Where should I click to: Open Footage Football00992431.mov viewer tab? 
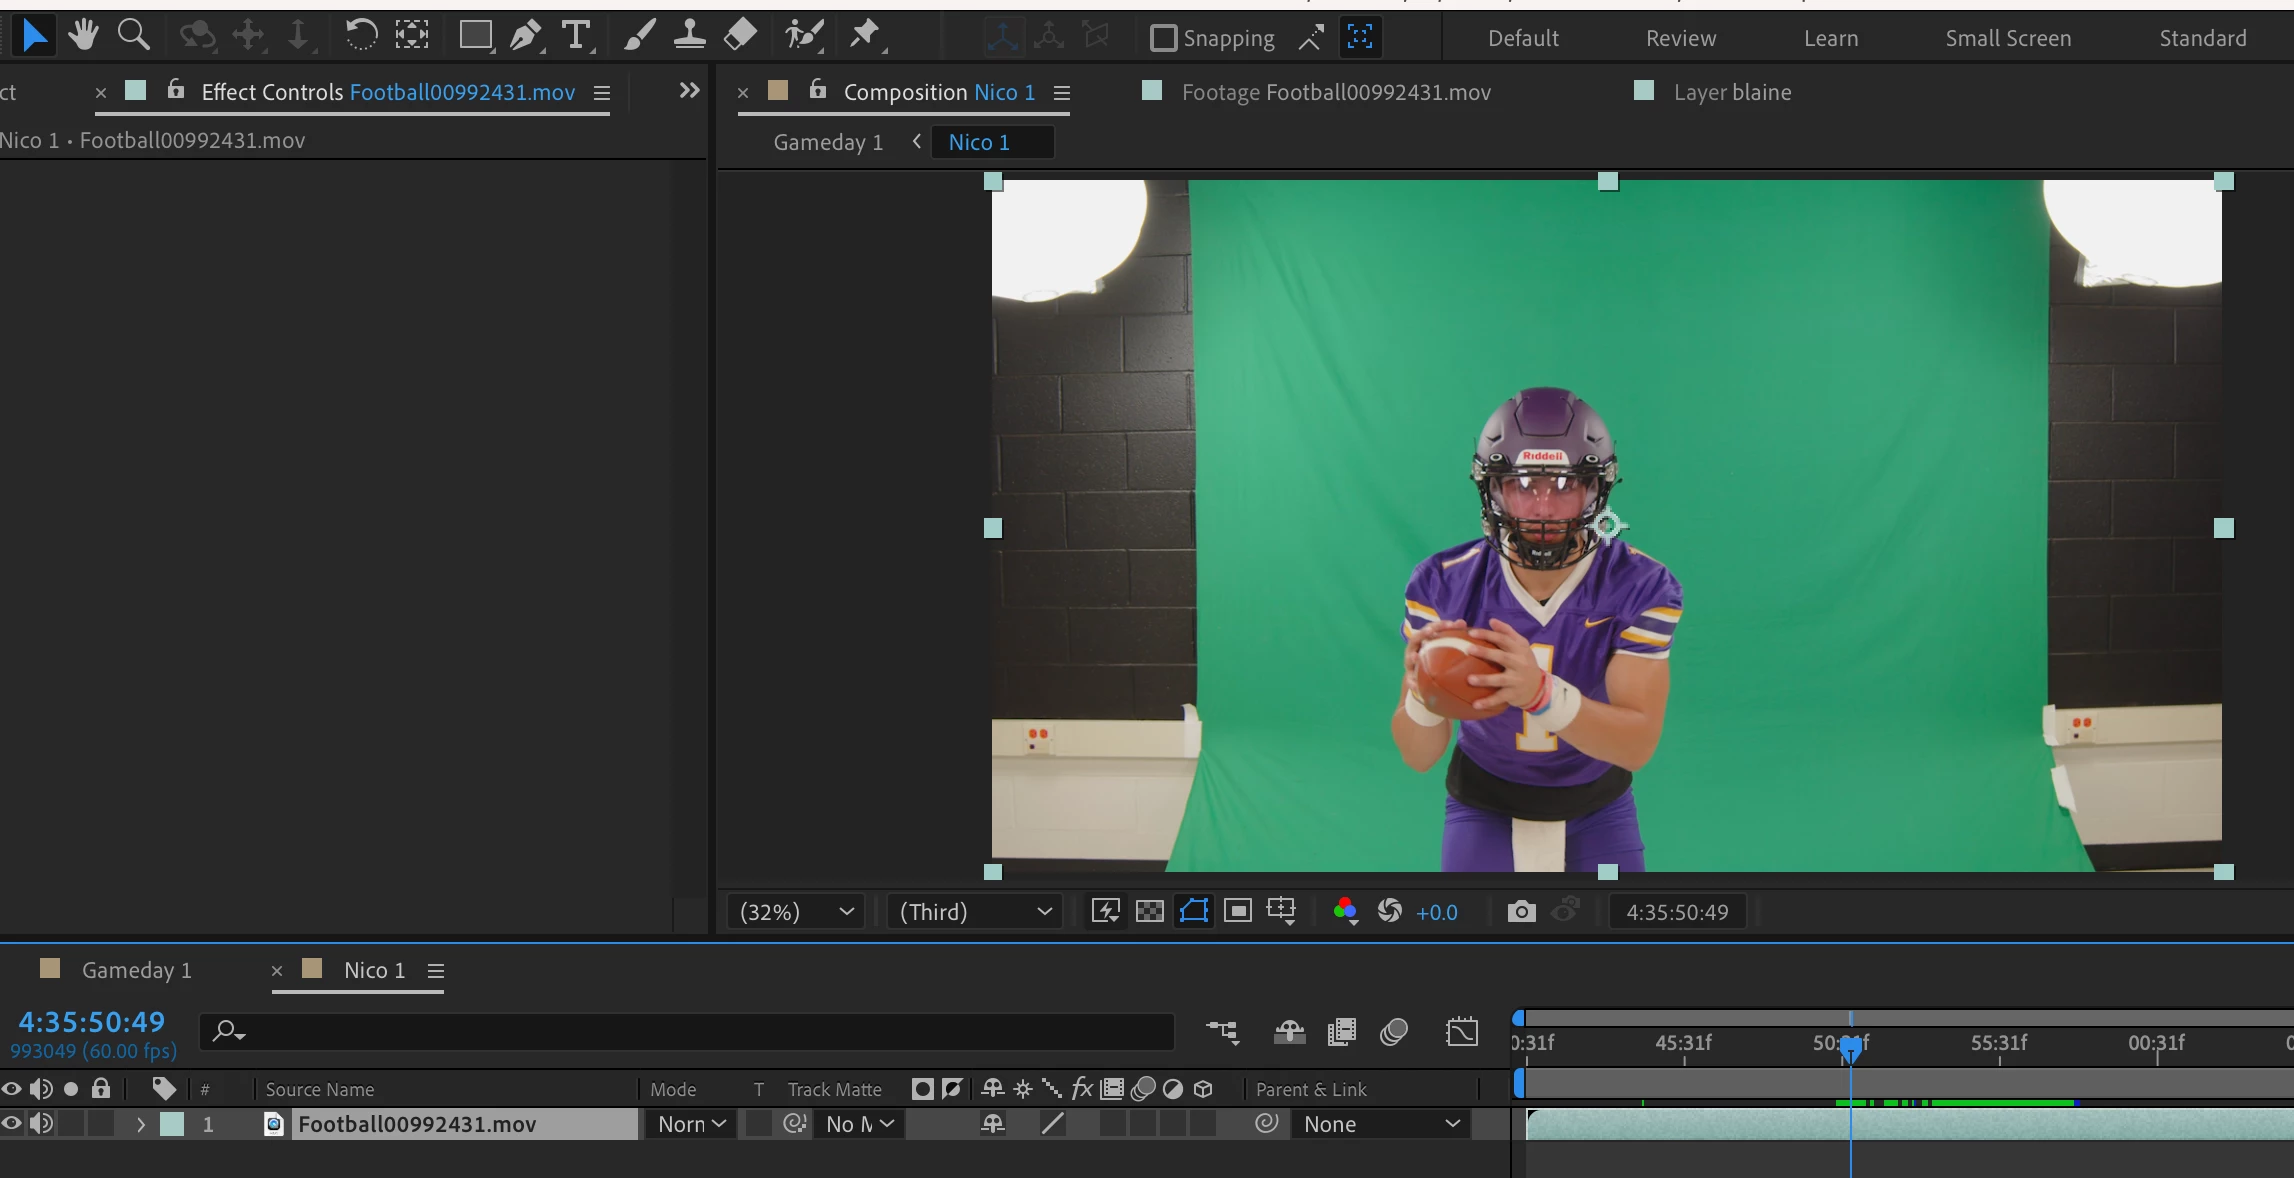coord(1335,92)
